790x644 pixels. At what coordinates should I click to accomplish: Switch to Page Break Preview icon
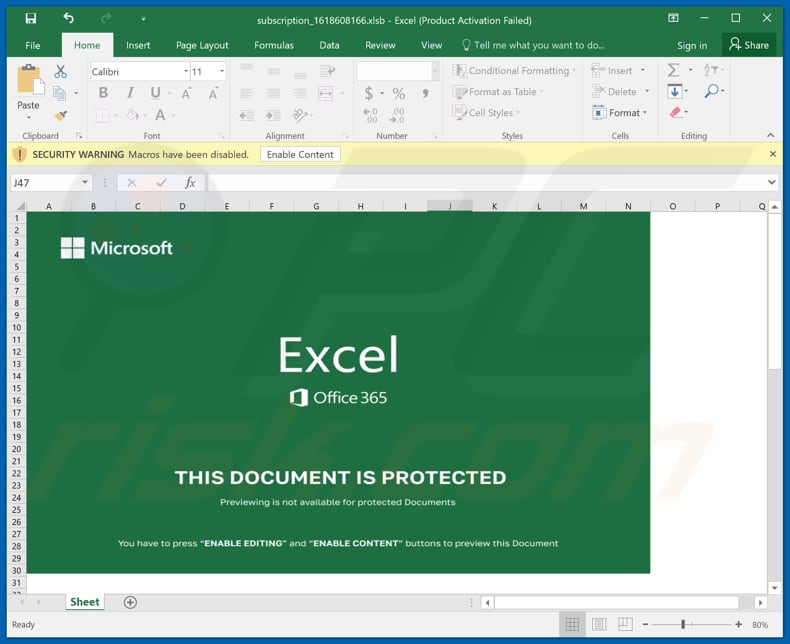[625, 624]
